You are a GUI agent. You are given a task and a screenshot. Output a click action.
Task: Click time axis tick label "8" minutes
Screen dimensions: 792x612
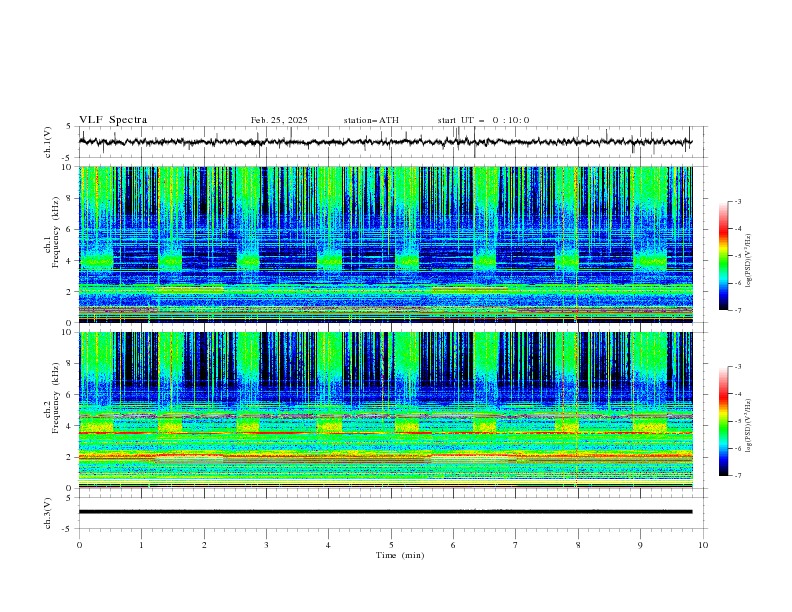578,545
